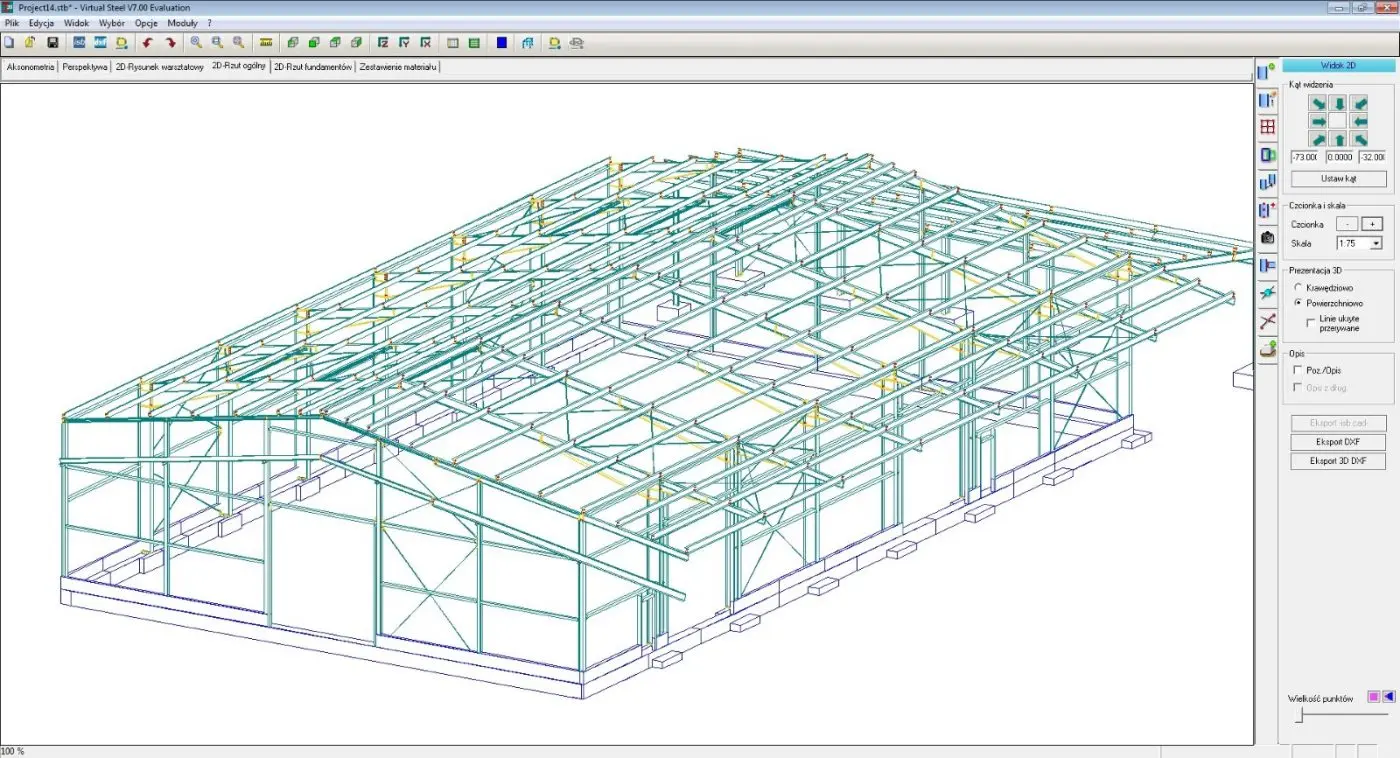Open the 2D-Rzut fundamentów tab

313,67
